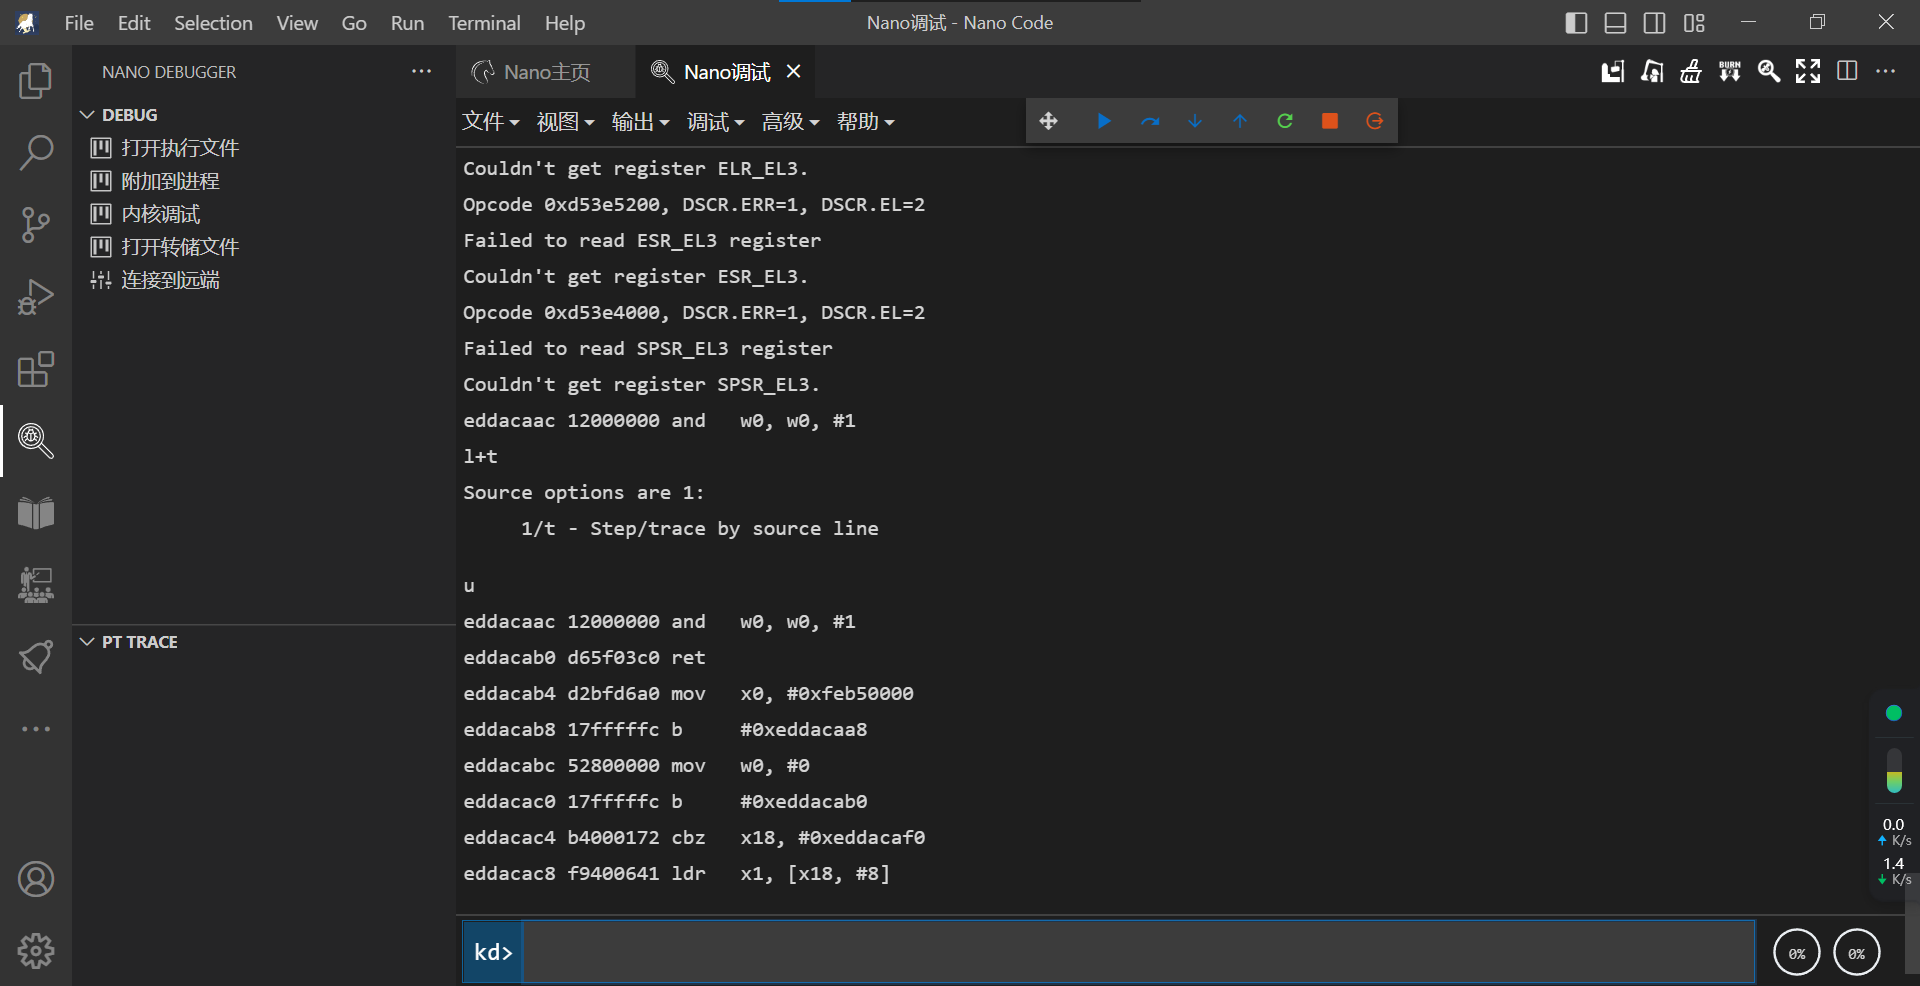This screenshot has width=1920, height=986.
Task: Open the File menu
Action: coord(79,23)
